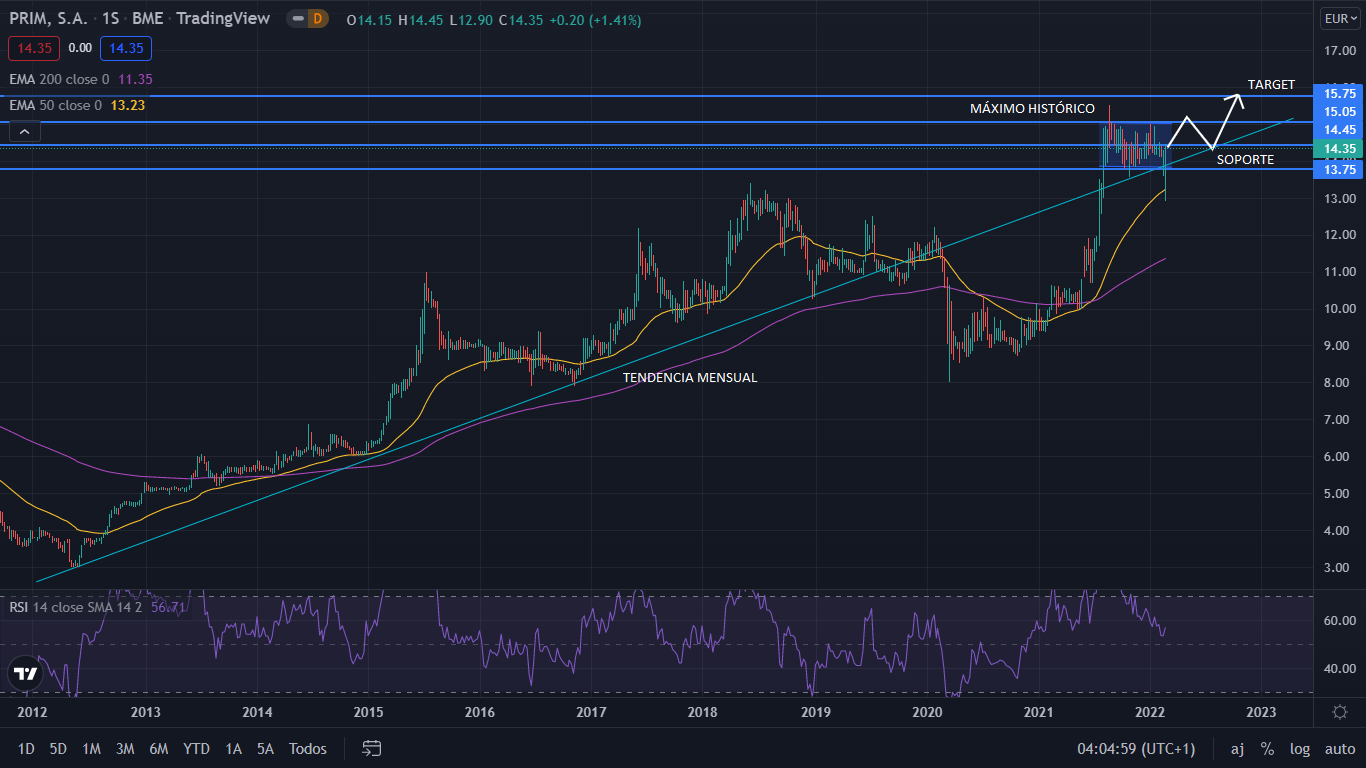
Task: Switch to the 6M time range
Action: click(x=158, y=748)
